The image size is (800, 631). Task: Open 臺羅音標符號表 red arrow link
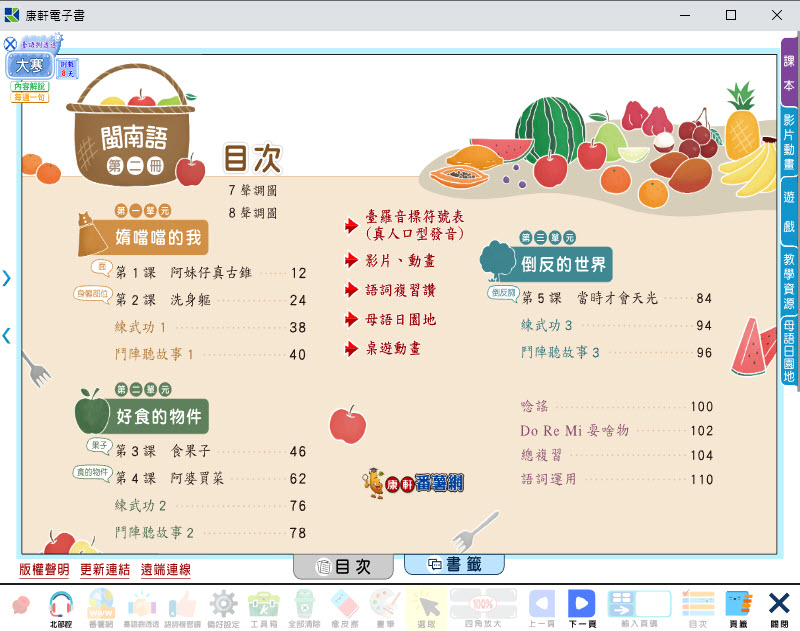tap(405, 225)
